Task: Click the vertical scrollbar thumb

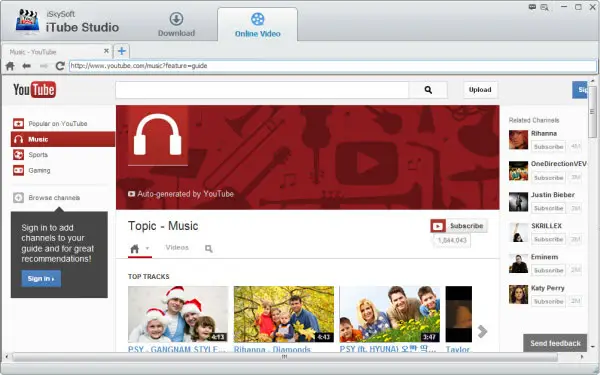Action: (592, 112)
